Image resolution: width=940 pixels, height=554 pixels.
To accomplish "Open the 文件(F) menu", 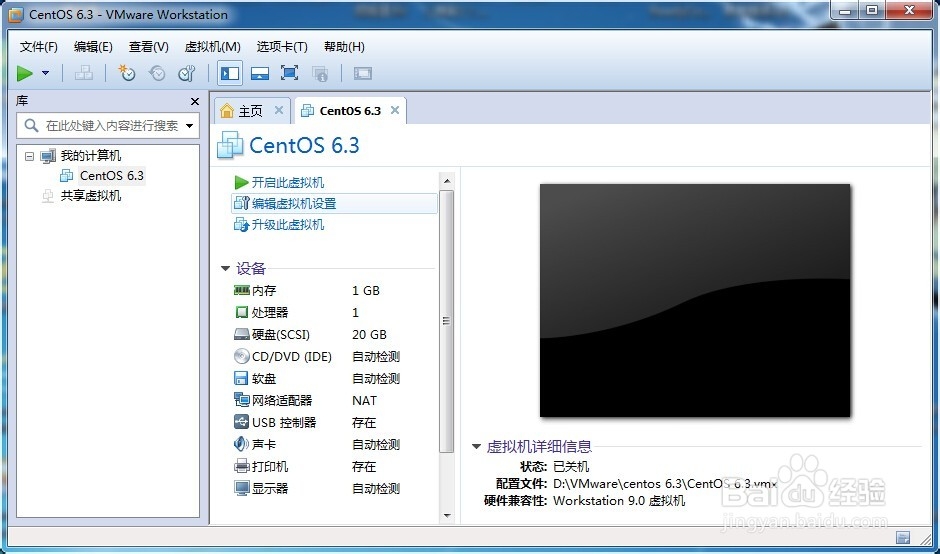I will (x=39, y=47).
